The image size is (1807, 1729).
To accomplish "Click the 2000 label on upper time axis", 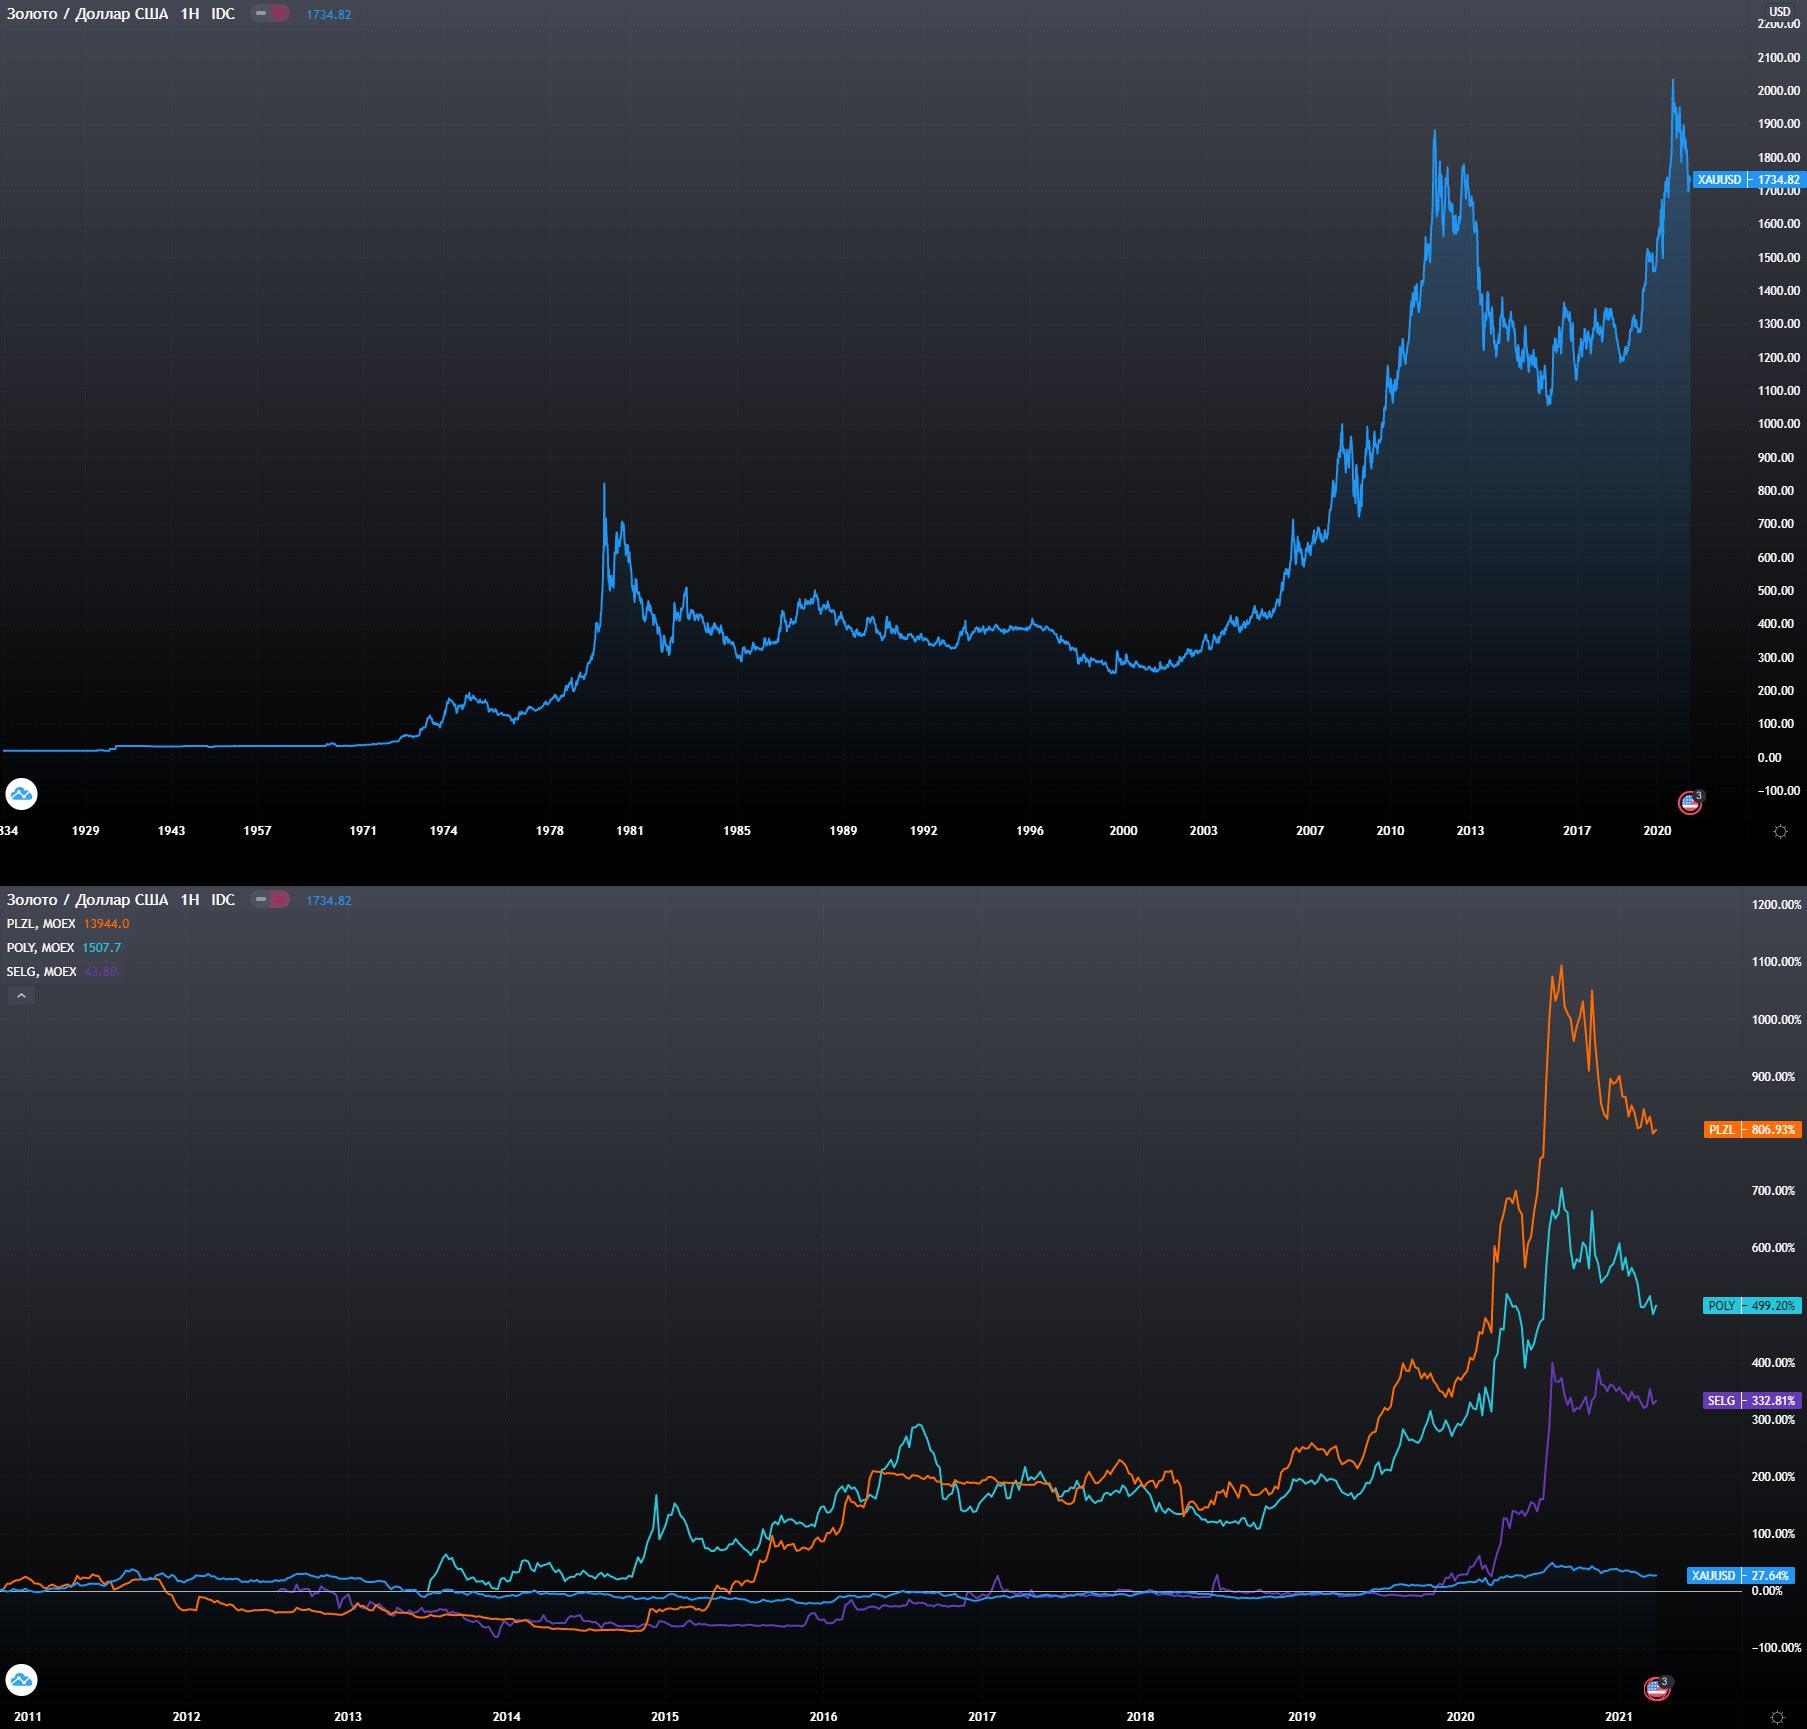I will click(x=1123, y=831).
